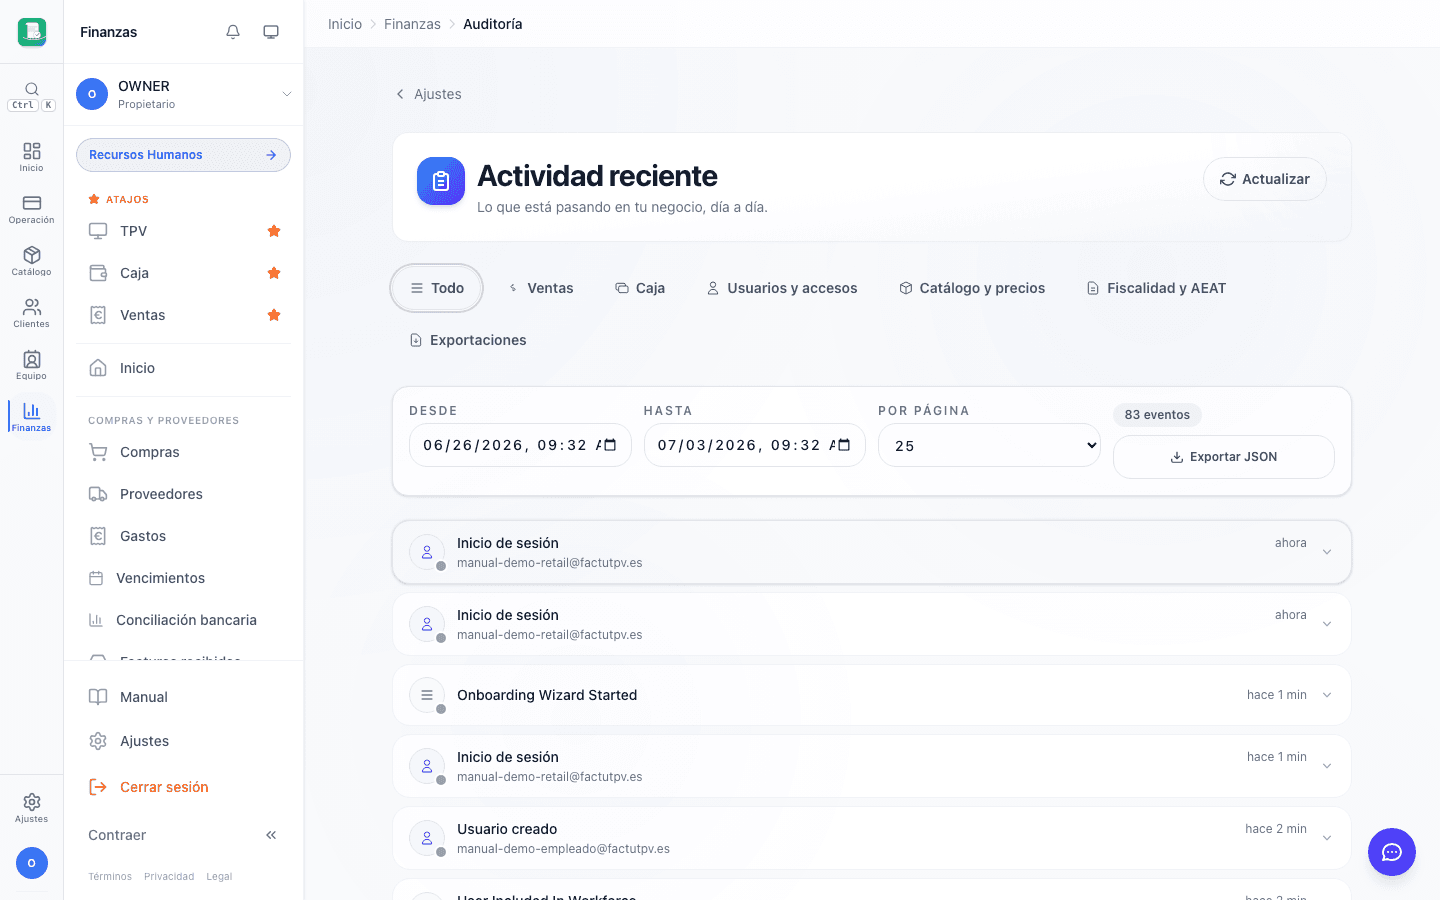Open Ajustes gear in the icon rail

pyautogui.click(x=31, y=808)
